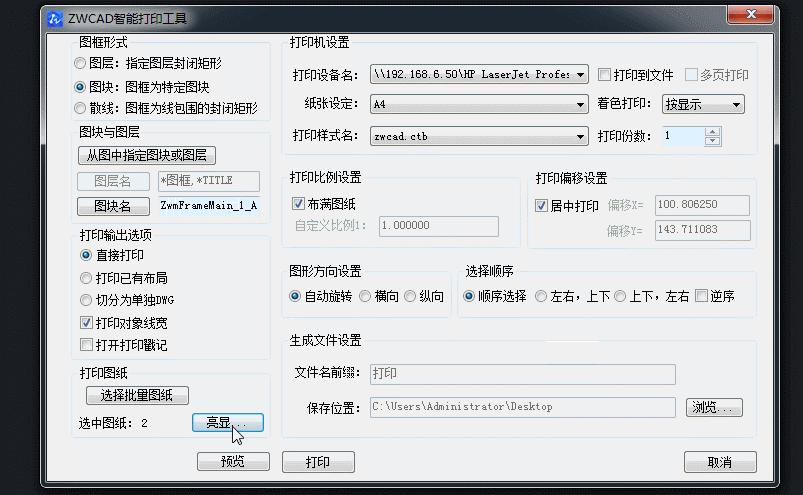Click the *图框,*TITLE layer name field
Image resolution: width=803 pixels, height=495 pixels.
pos(209,181)
